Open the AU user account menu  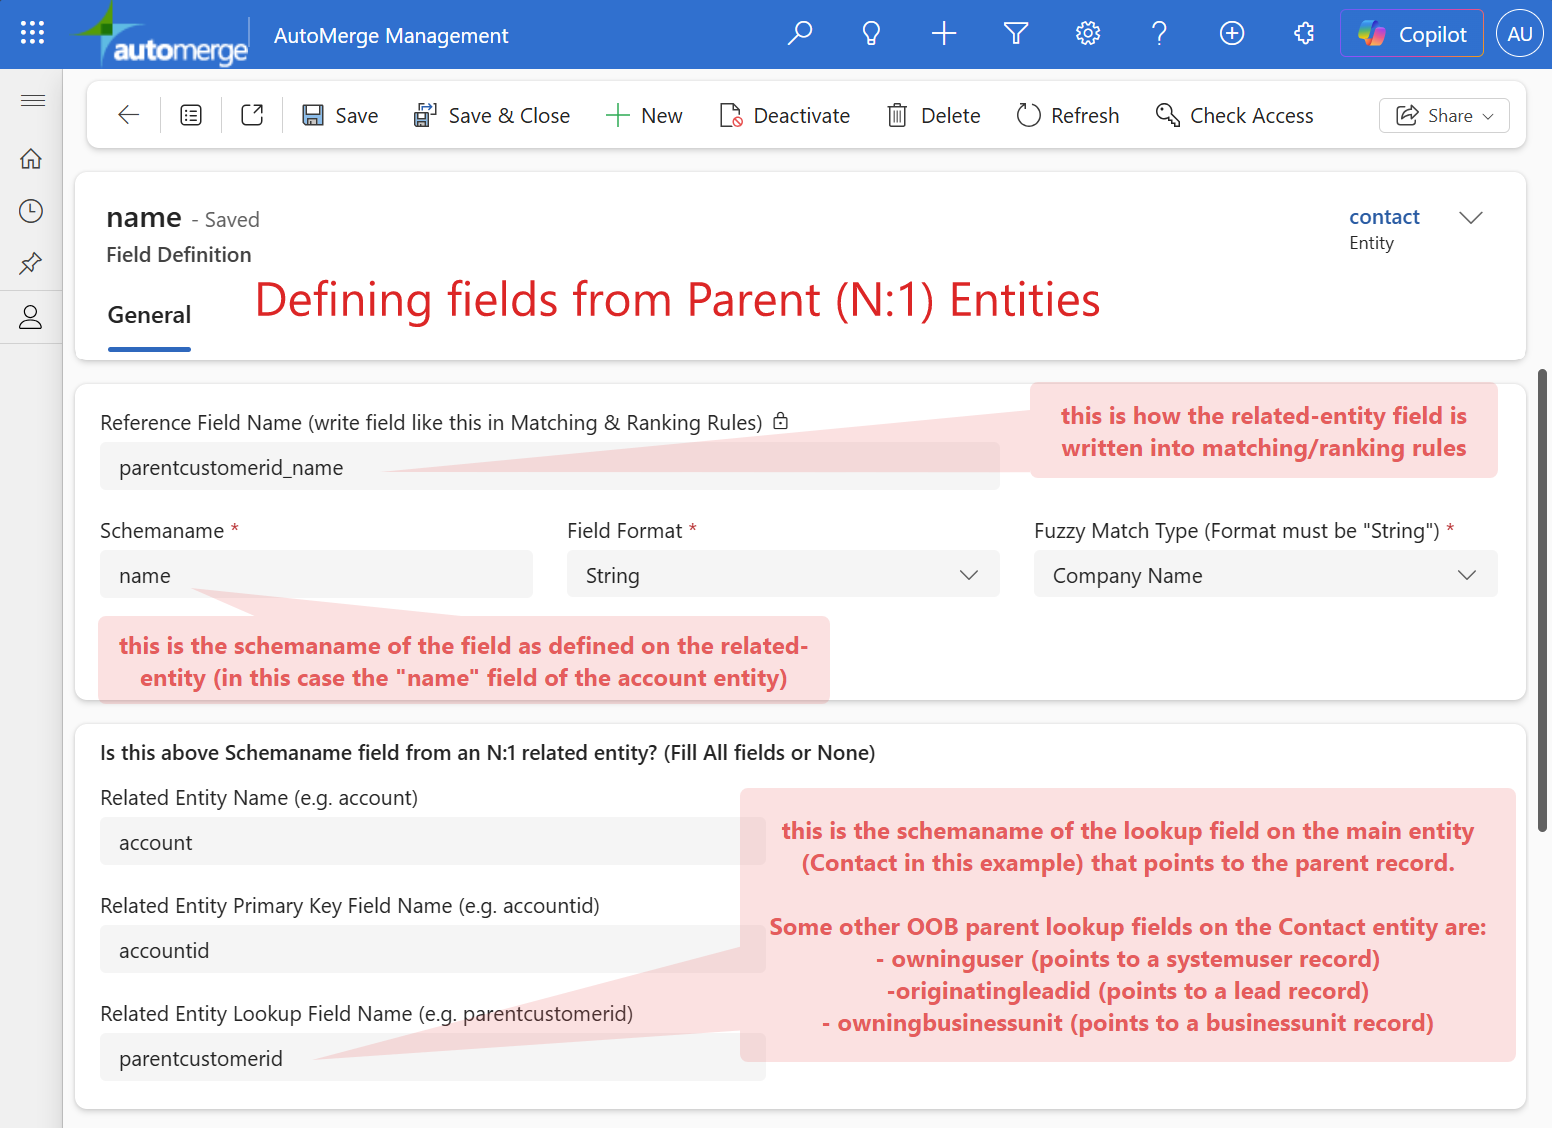1520,34
